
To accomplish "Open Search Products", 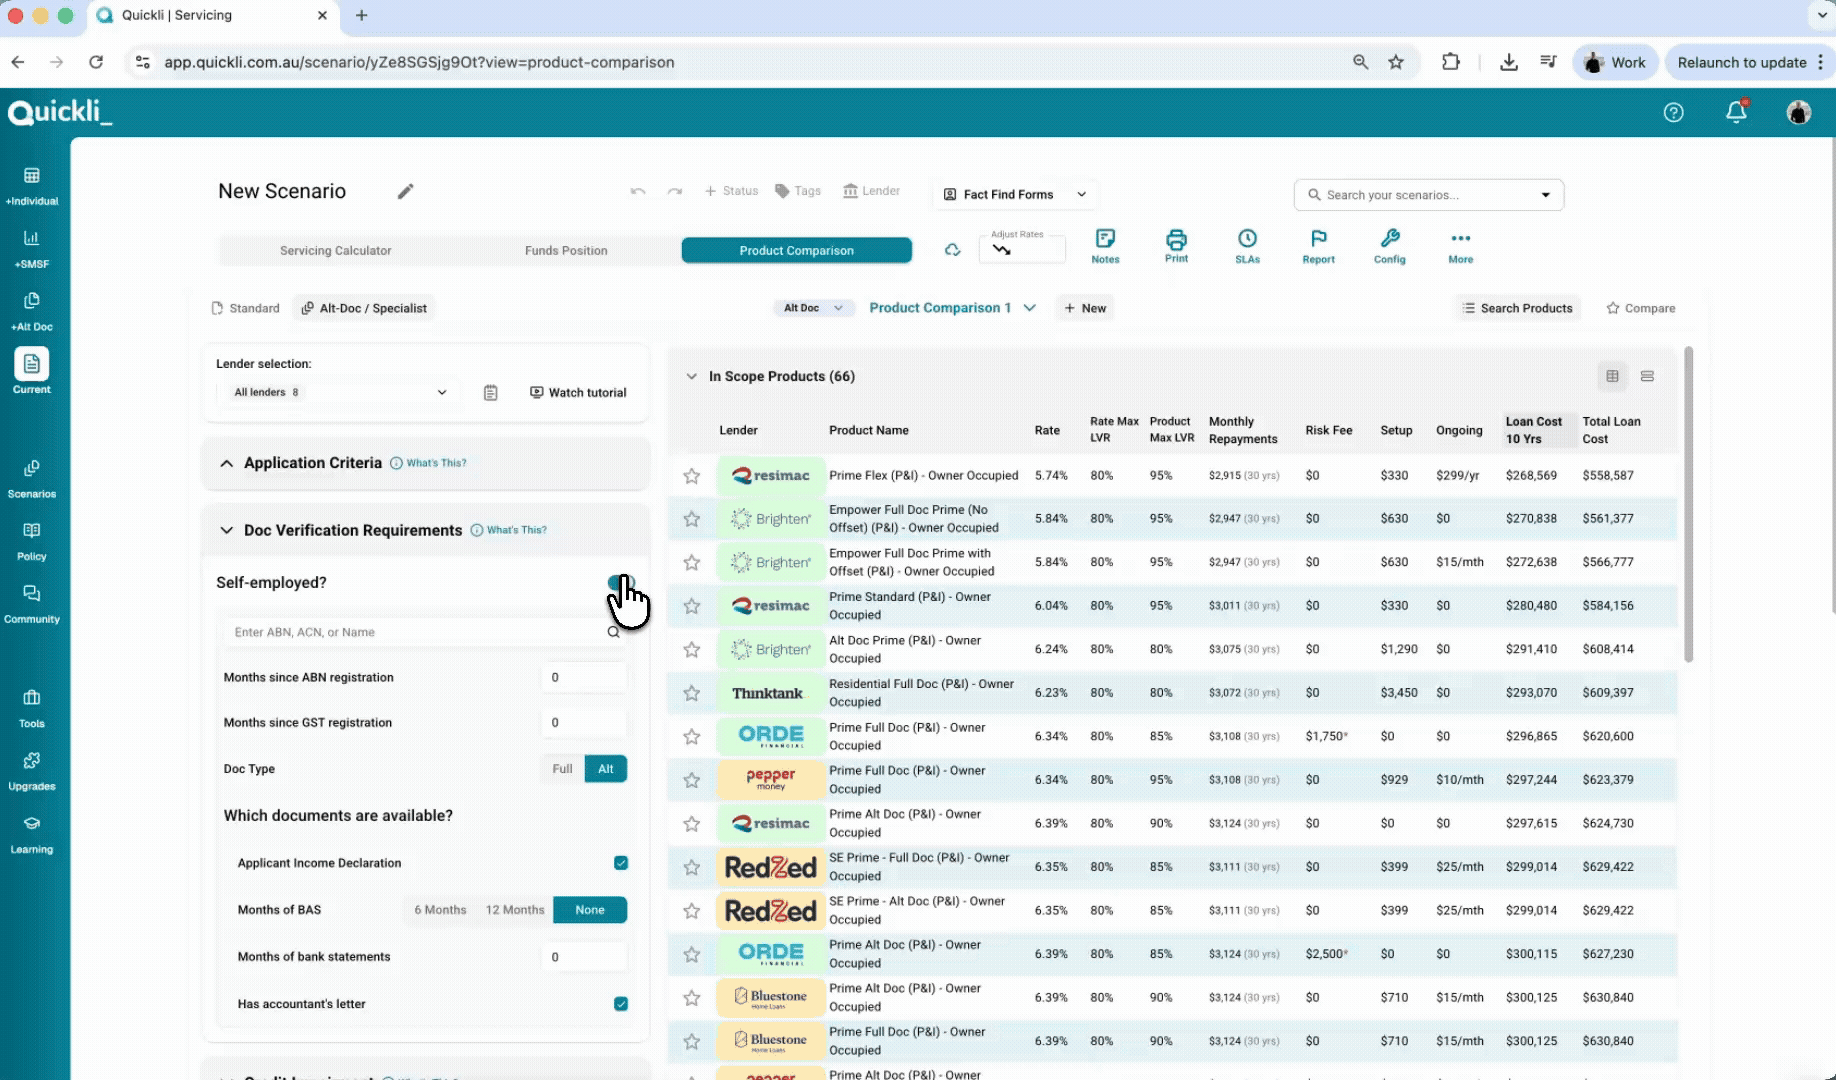I will click(x=1516, y=308).
